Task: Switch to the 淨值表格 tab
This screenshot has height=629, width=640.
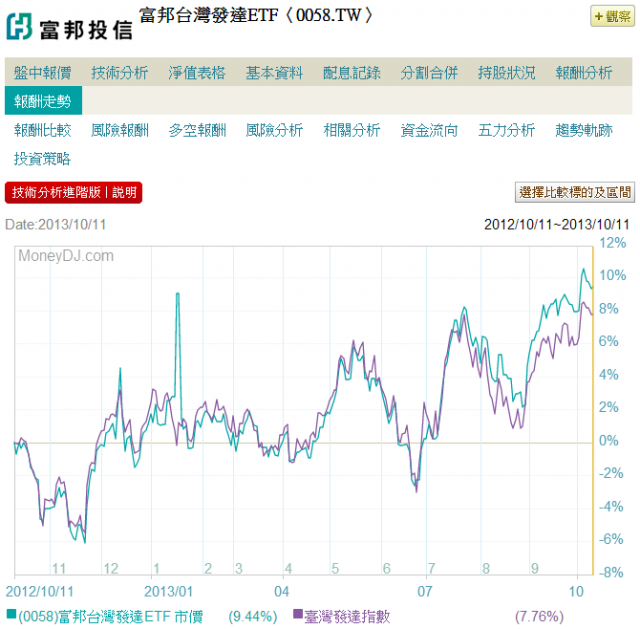Action: click(197, 73)
